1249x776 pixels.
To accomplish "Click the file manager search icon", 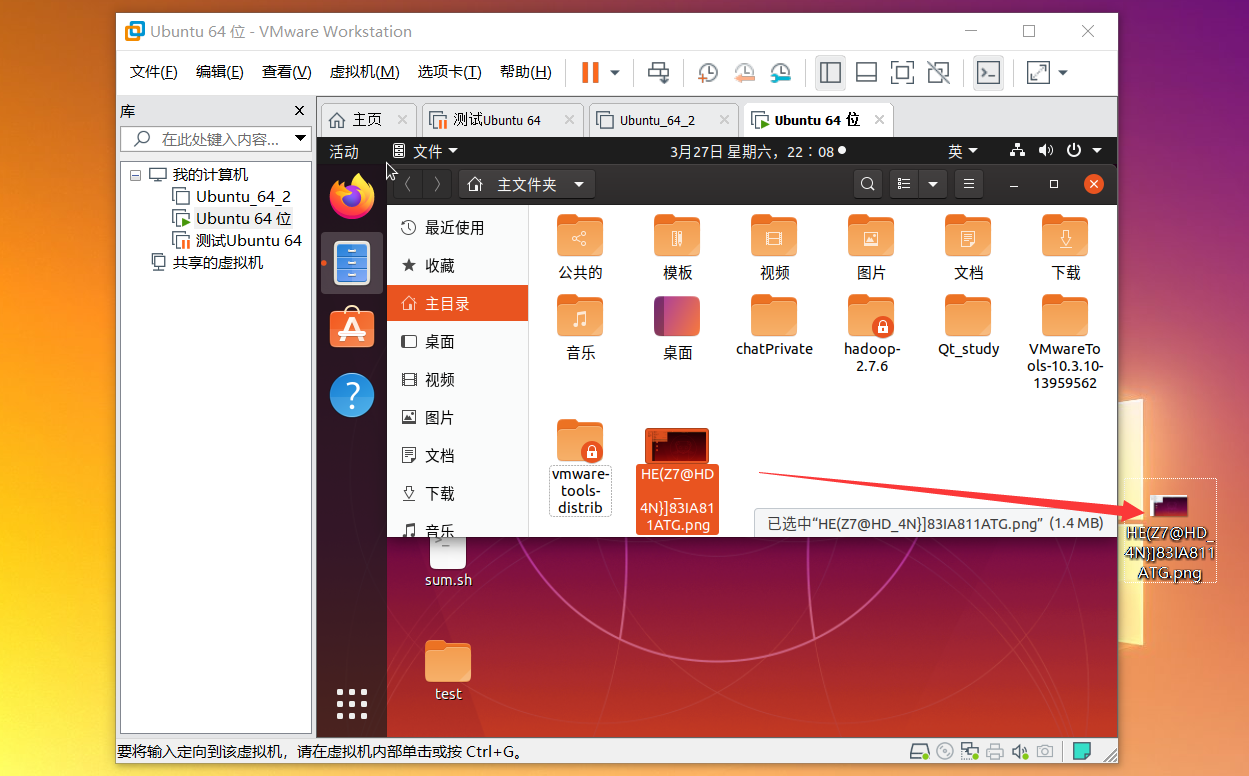I will pos(868,184).
